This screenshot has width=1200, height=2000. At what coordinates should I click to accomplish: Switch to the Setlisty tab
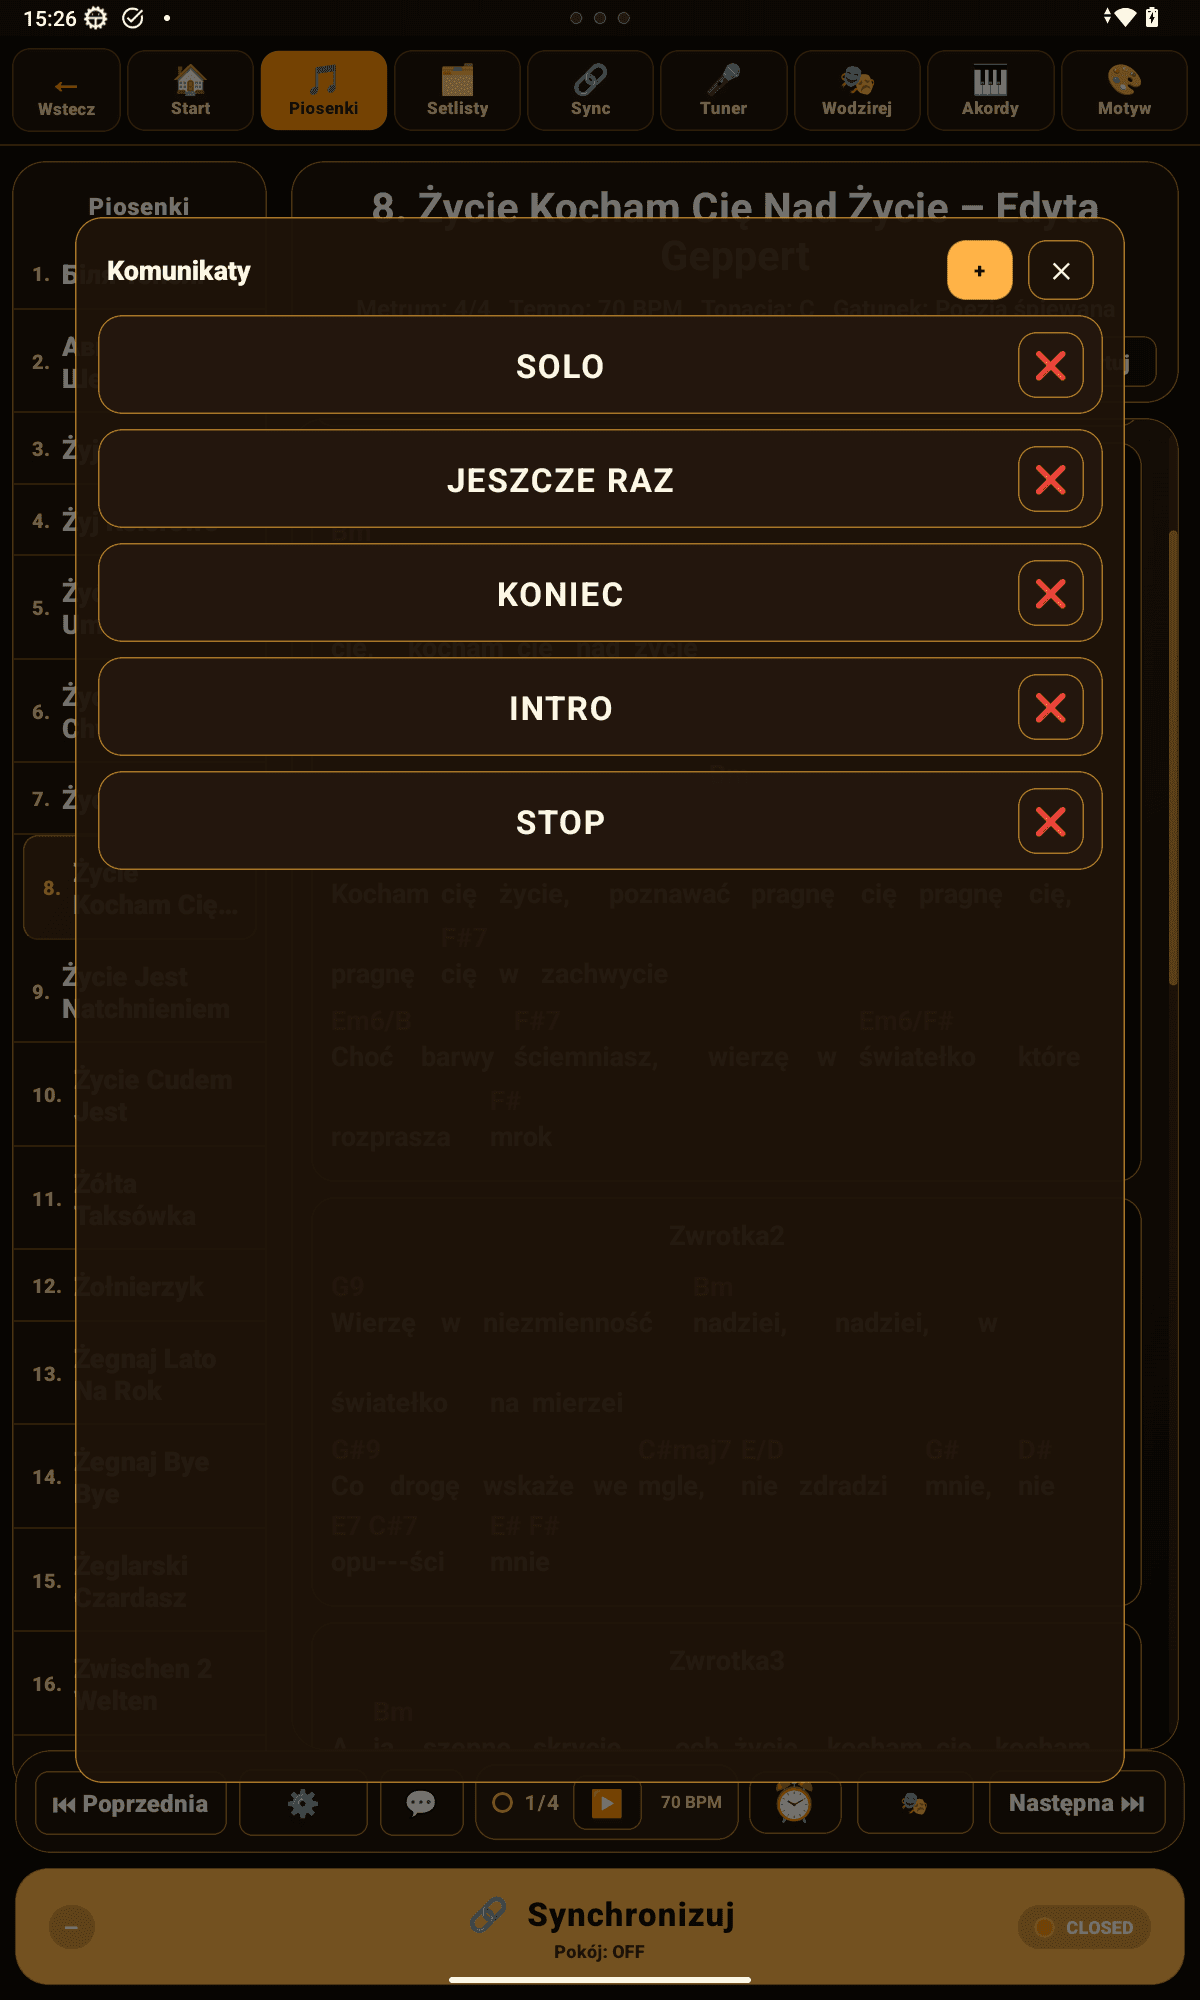(x=457, y=91)
